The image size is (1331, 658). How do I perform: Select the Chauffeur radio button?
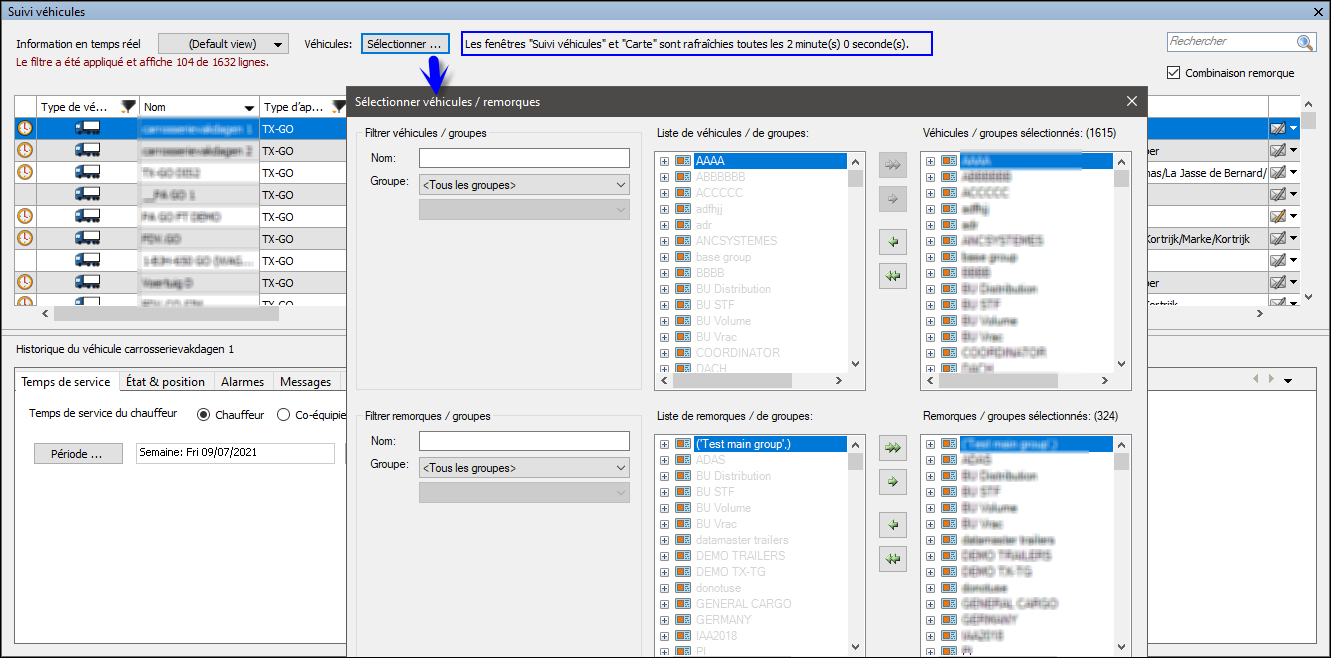tap(204, 414)
